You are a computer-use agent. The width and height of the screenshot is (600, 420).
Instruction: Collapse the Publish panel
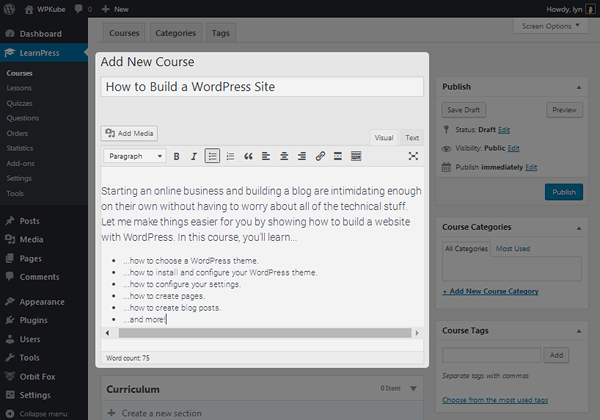click(582, 87)
